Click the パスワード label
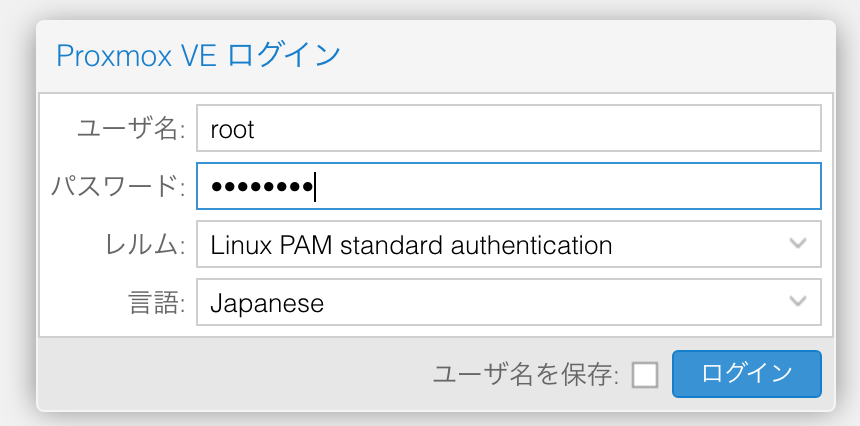 pos(118,187)
